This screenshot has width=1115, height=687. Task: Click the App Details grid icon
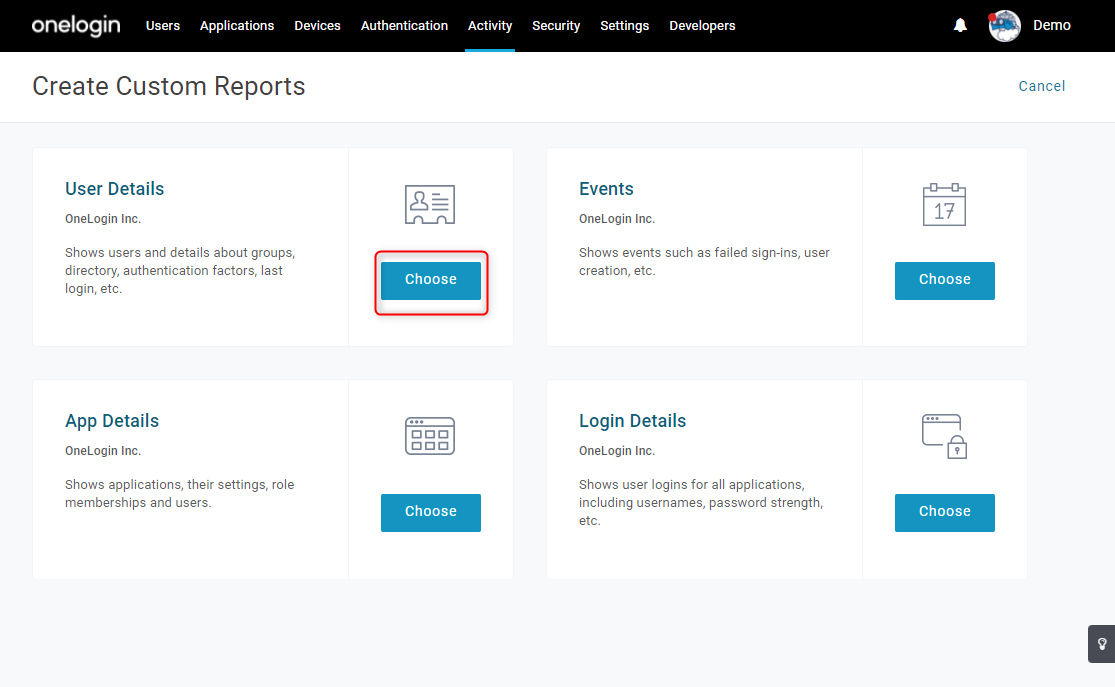pos(430,436)
